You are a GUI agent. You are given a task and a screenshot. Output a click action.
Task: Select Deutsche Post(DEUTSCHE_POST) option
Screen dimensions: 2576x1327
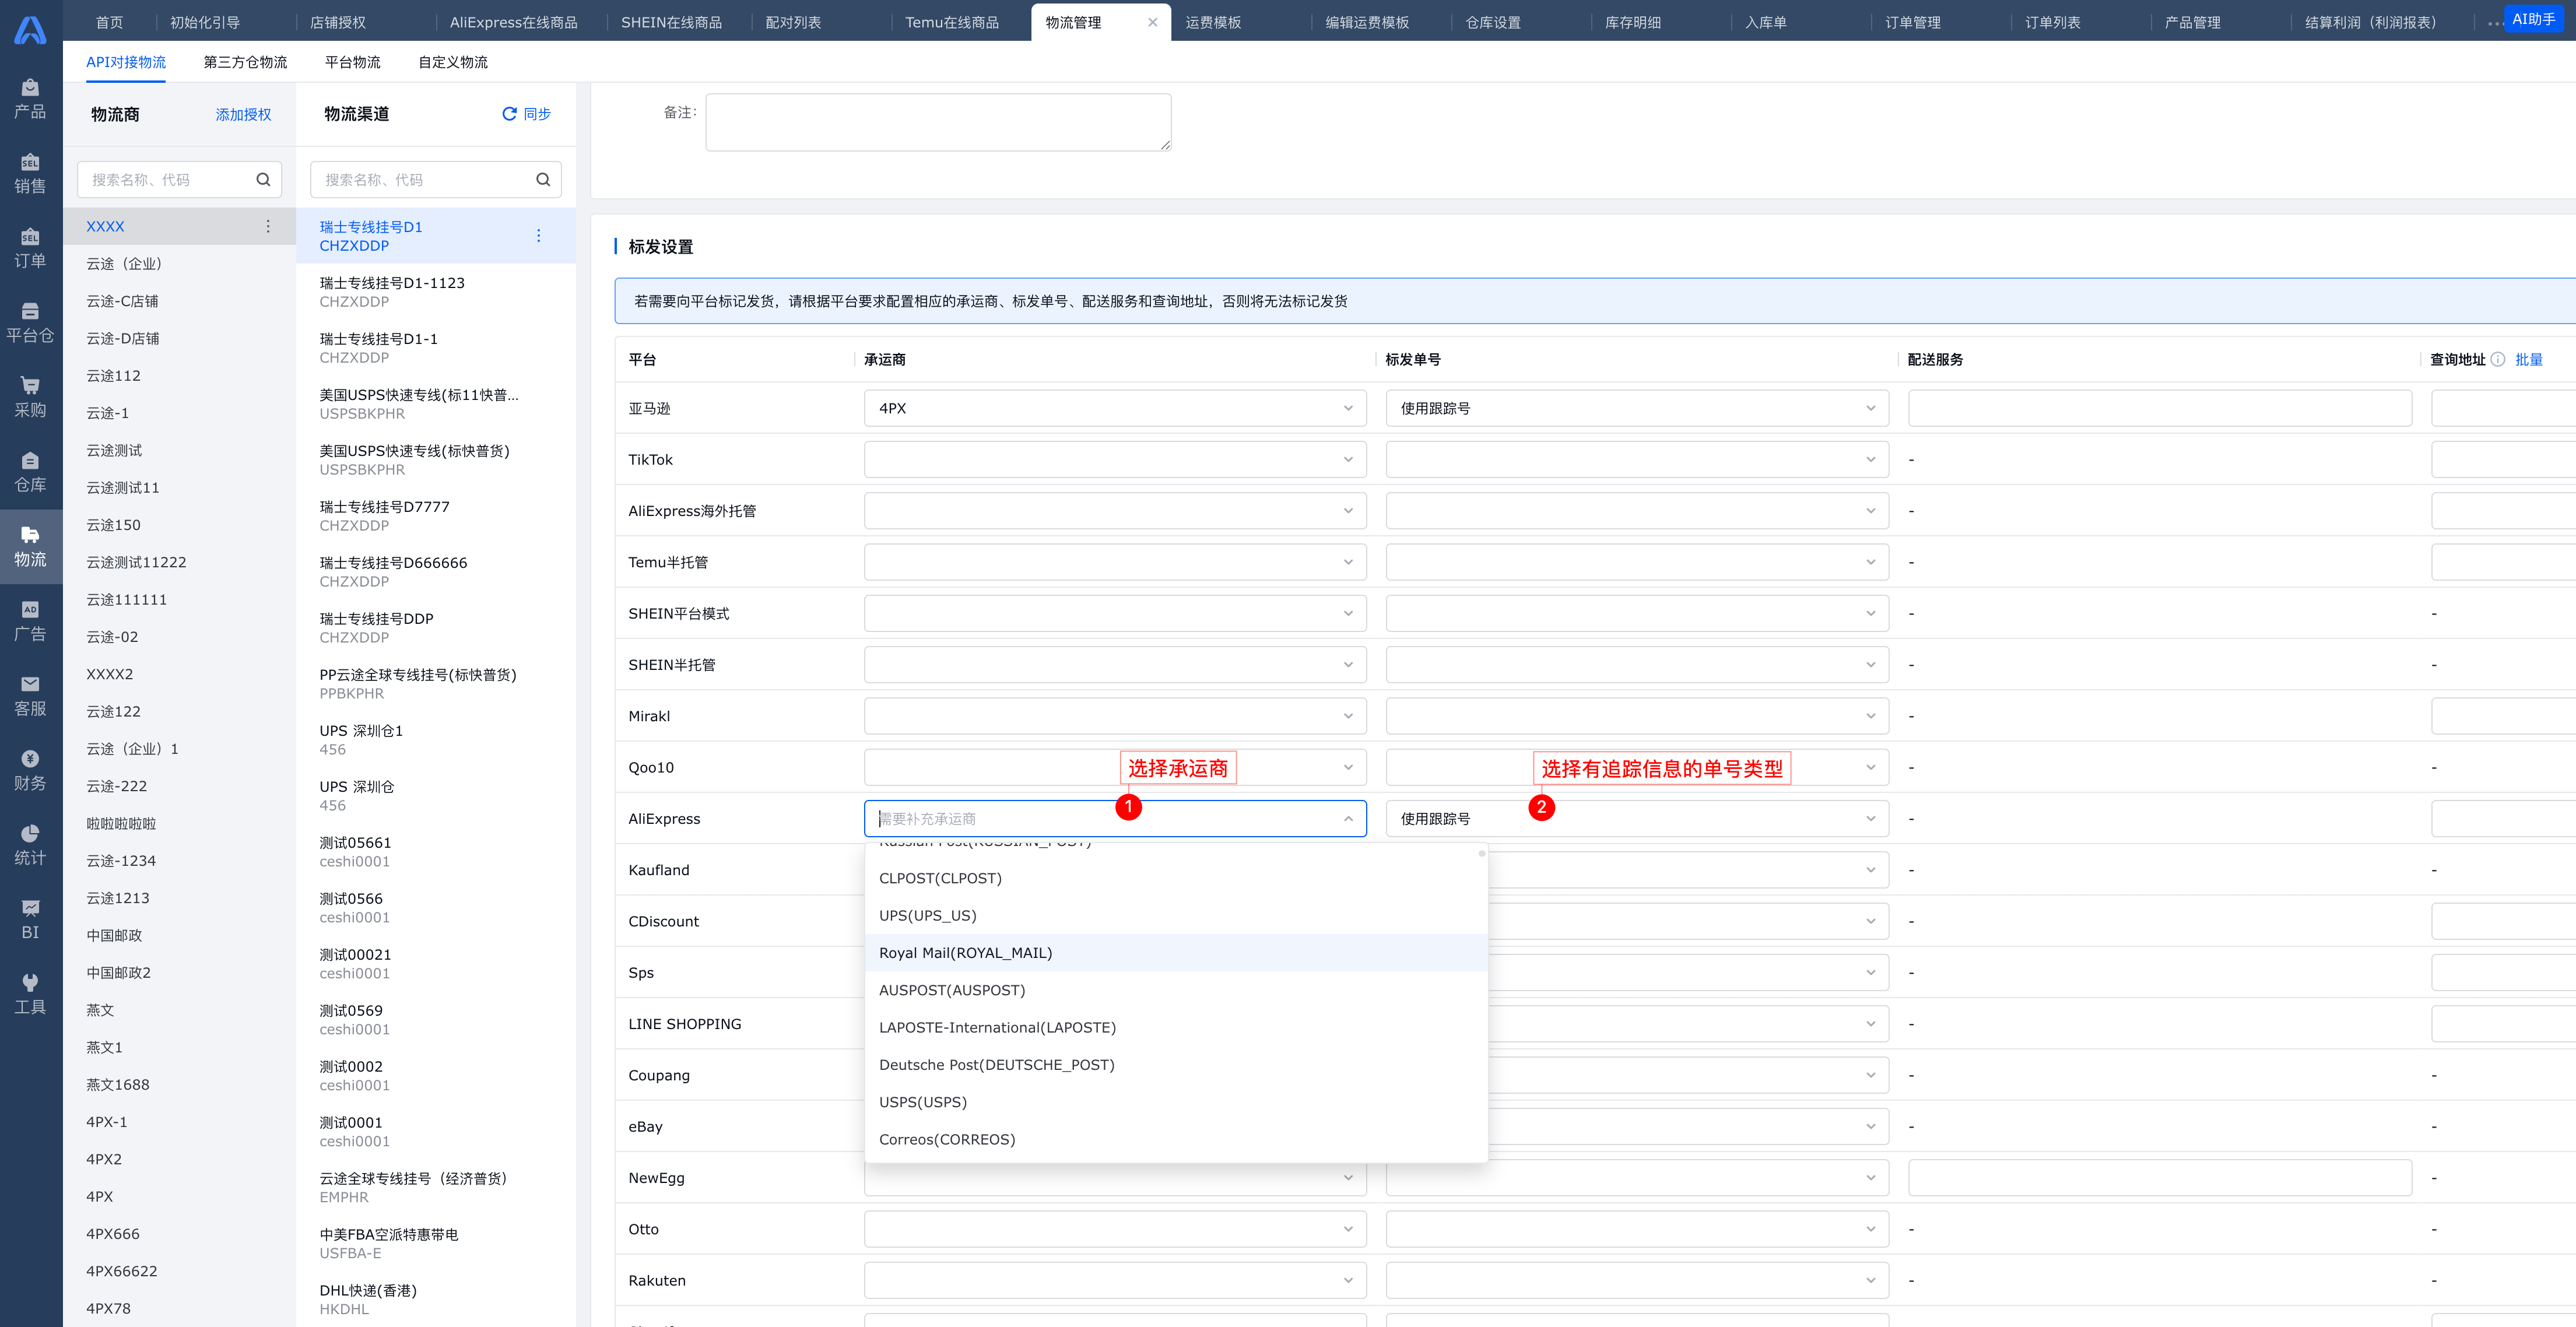[1176, 1065]
